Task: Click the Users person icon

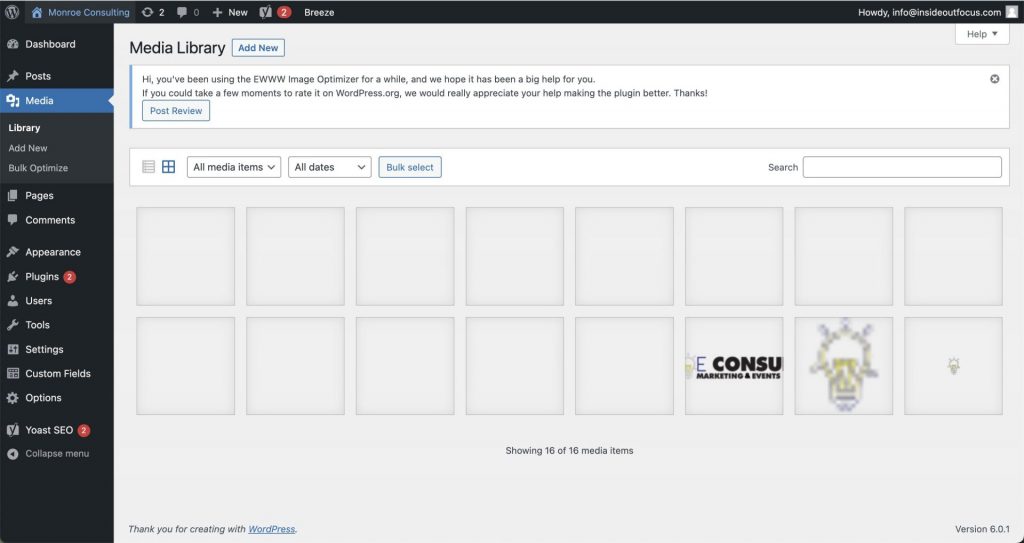Action: pyautogui.click(x=12, y=301)
